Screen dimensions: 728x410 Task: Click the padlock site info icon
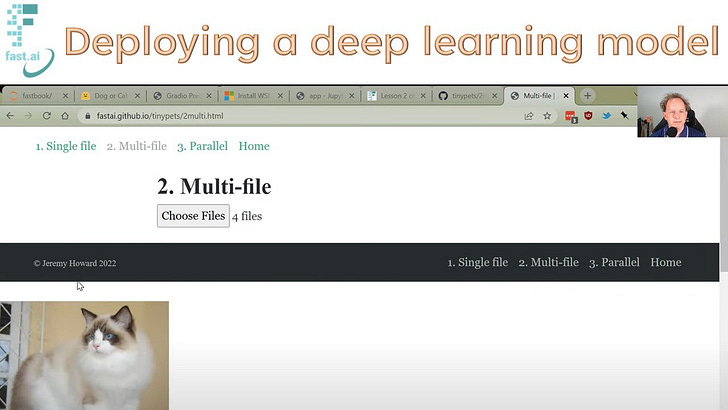click(87, 116)
